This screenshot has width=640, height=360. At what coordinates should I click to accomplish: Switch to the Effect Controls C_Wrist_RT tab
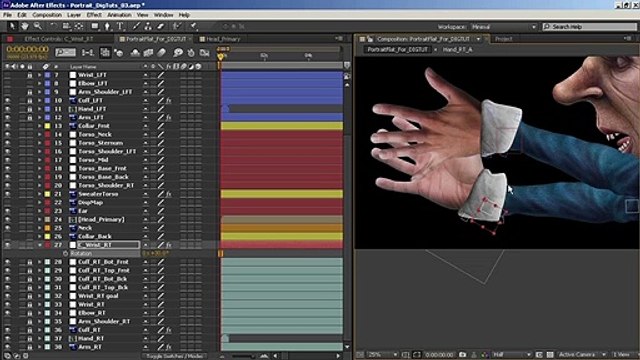click(x=58, y=39)
